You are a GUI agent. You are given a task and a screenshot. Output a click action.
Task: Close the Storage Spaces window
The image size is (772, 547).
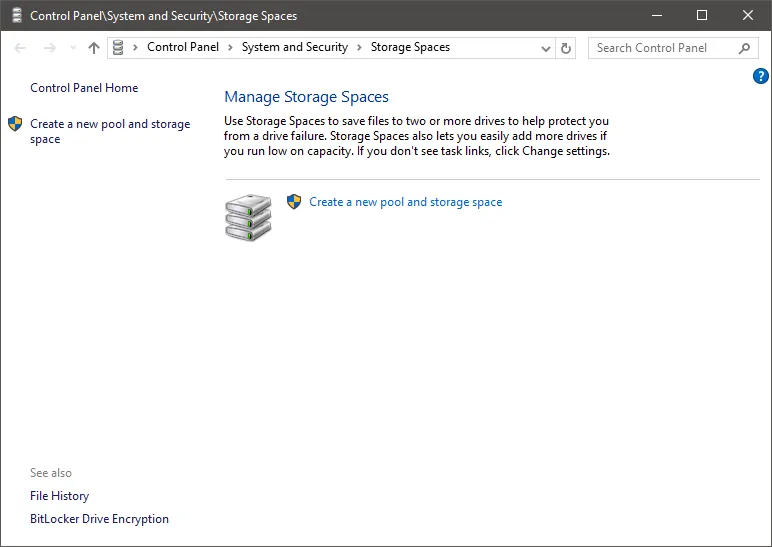(x=747, y=15)
